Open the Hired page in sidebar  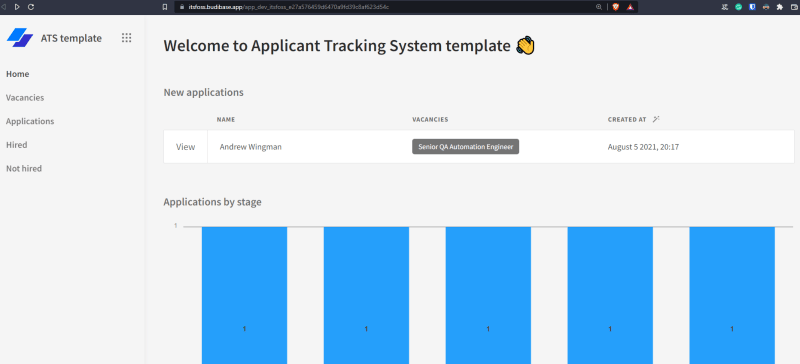[x=16, y=145]
